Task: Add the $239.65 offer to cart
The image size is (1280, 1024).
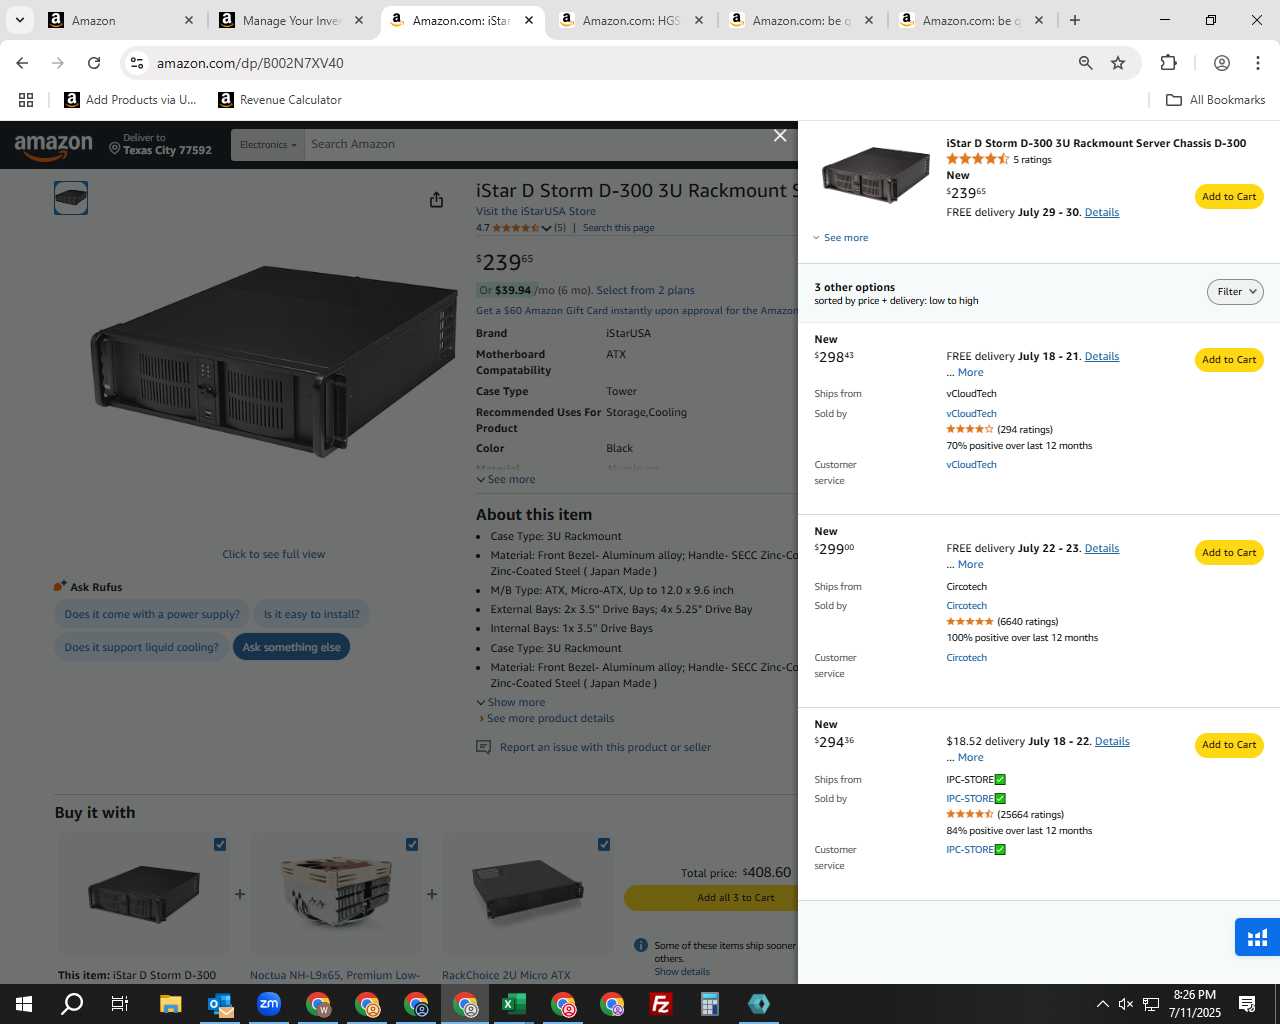Action: [1229, 197]
